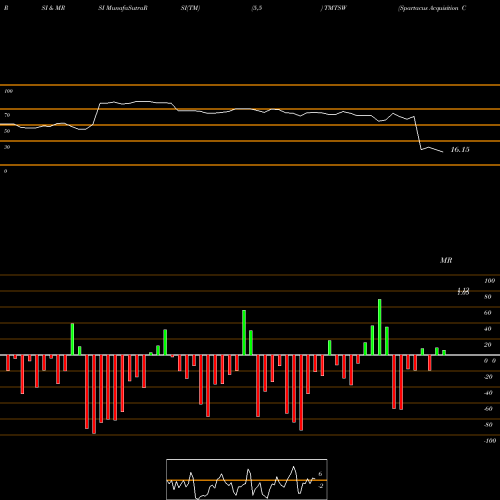Click the overlapping 1.12 value near MR axis
500x500 pixels.
tap(463, 292)
